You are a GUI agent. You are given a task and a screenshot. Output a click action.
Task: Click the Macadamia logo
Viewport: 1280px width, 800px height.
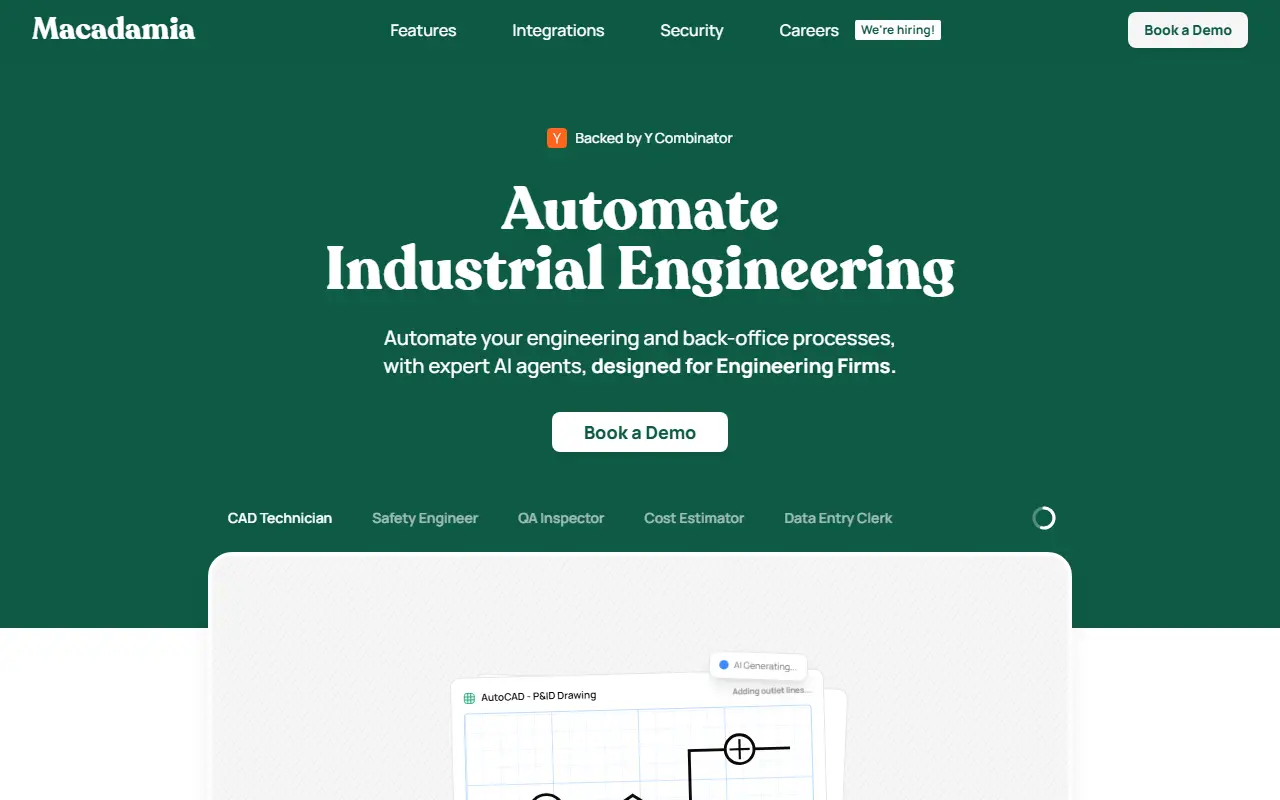tap(114, 29)
